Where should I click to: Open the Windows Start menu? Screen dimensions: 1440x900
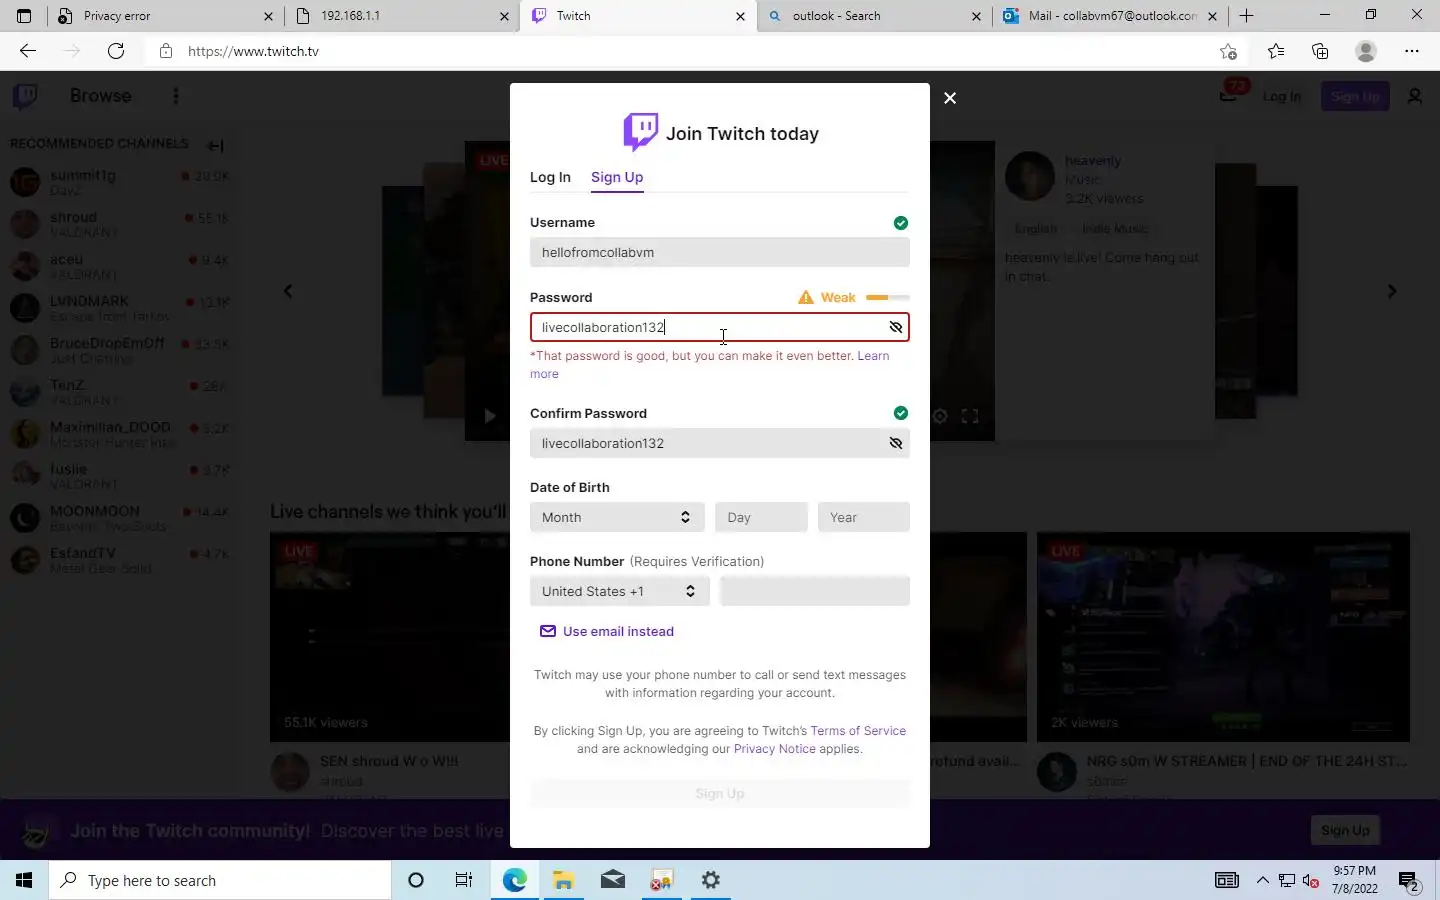(x=24, y=880)
